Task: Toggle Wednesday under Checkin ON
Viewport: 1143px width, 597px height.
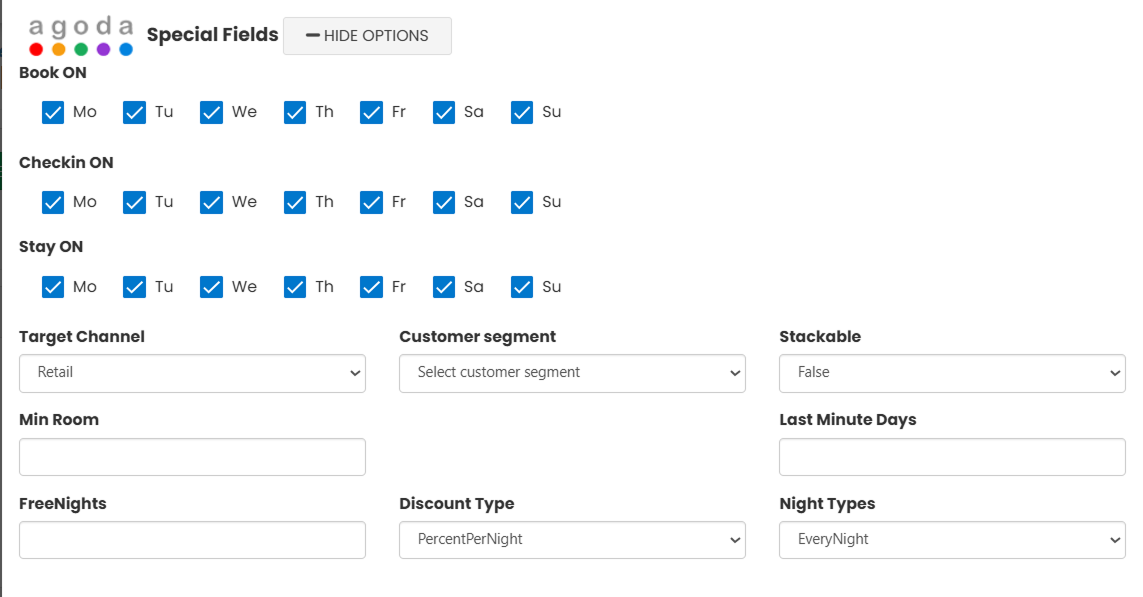Action: click(211, 202)
